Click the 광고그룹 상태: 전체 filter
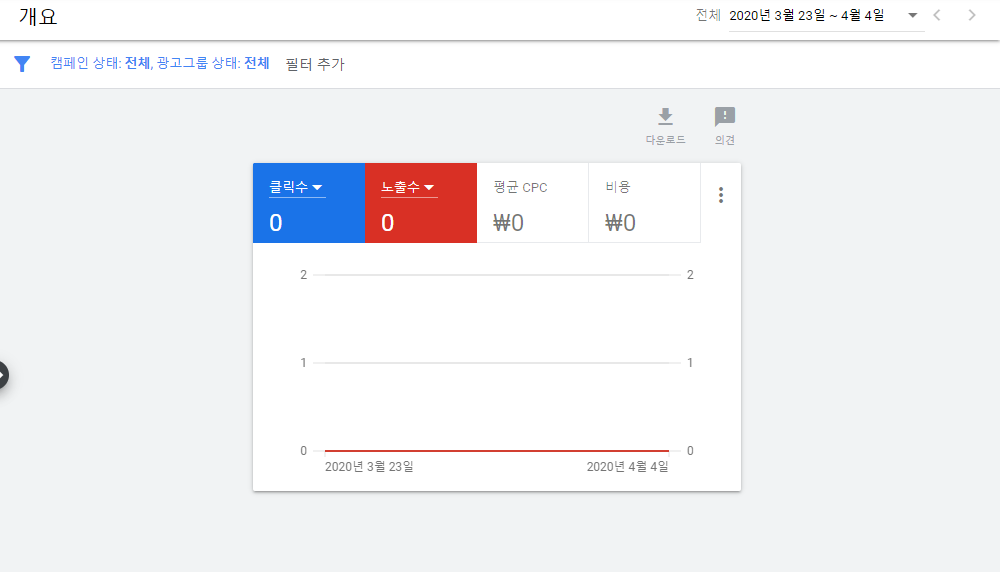This screenshot has height=572, width=1000. tap(213, 63)
